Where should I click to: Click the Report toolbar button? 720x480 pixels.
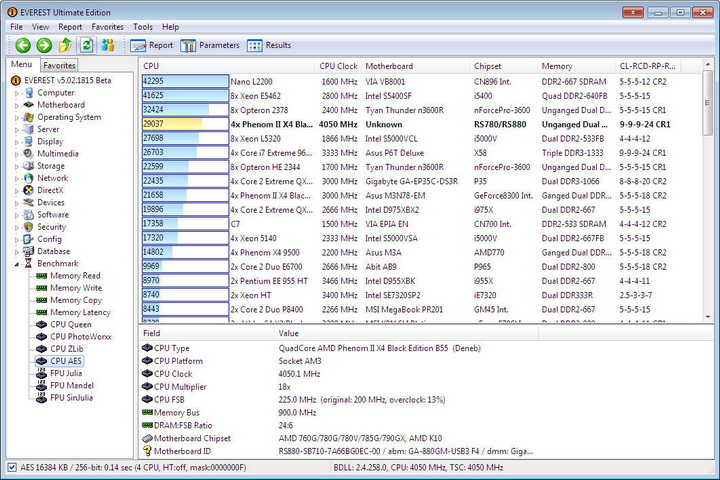(152, 45)
